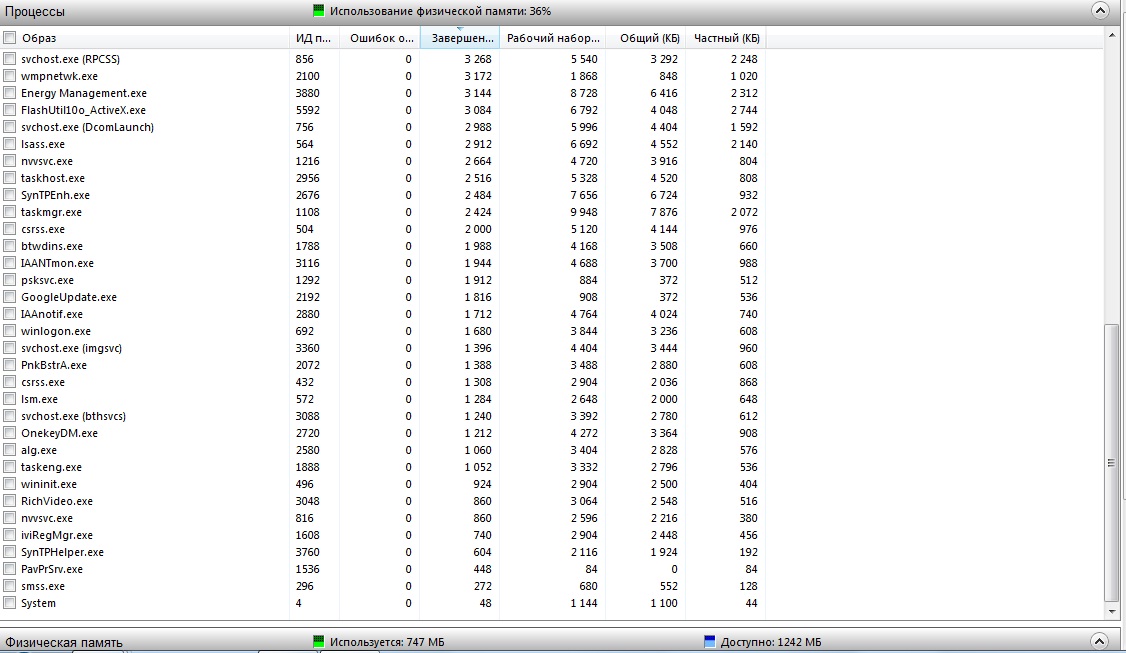Image resolution: width=1126 pixels, height=653 pixels.
Task: Click the green Используется 747 МБ swatch
Action: tap(318, 642)
